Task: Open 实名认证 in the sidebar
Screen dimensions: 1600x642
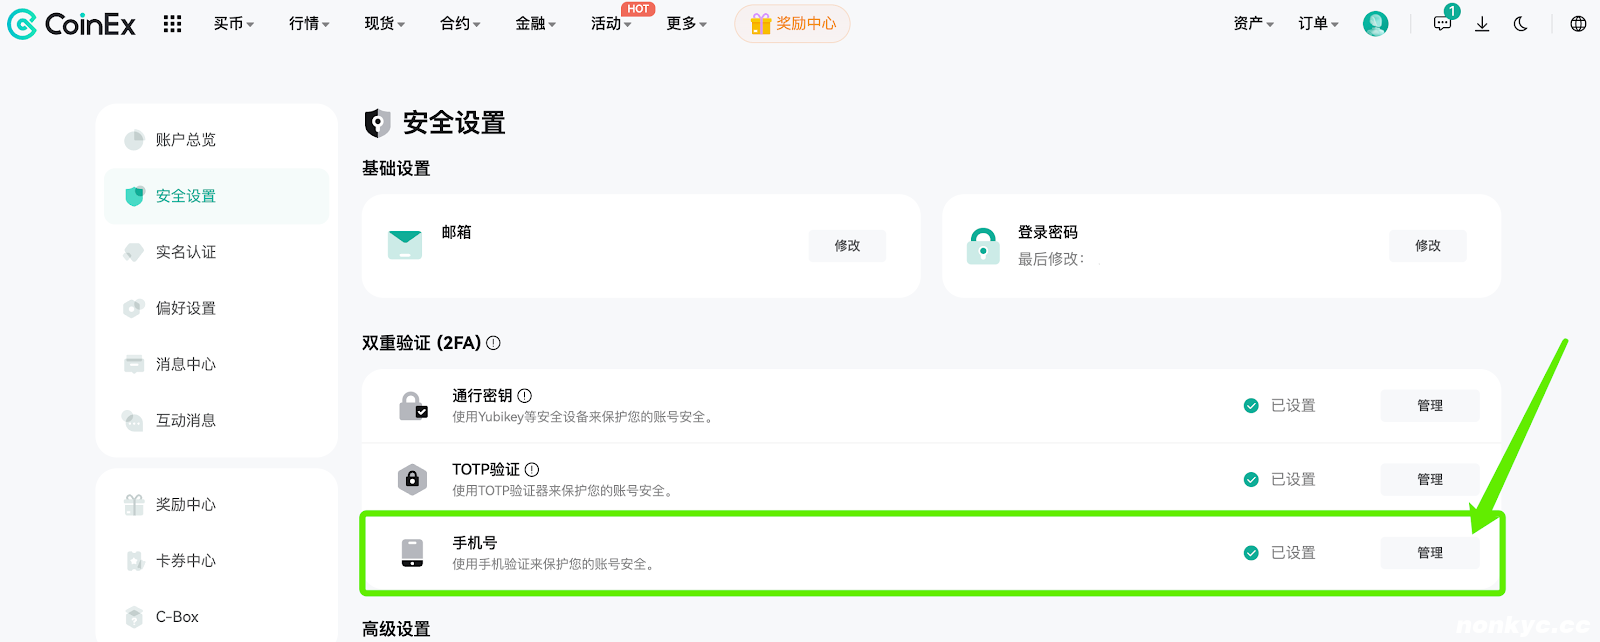Action: coord(186,252)
